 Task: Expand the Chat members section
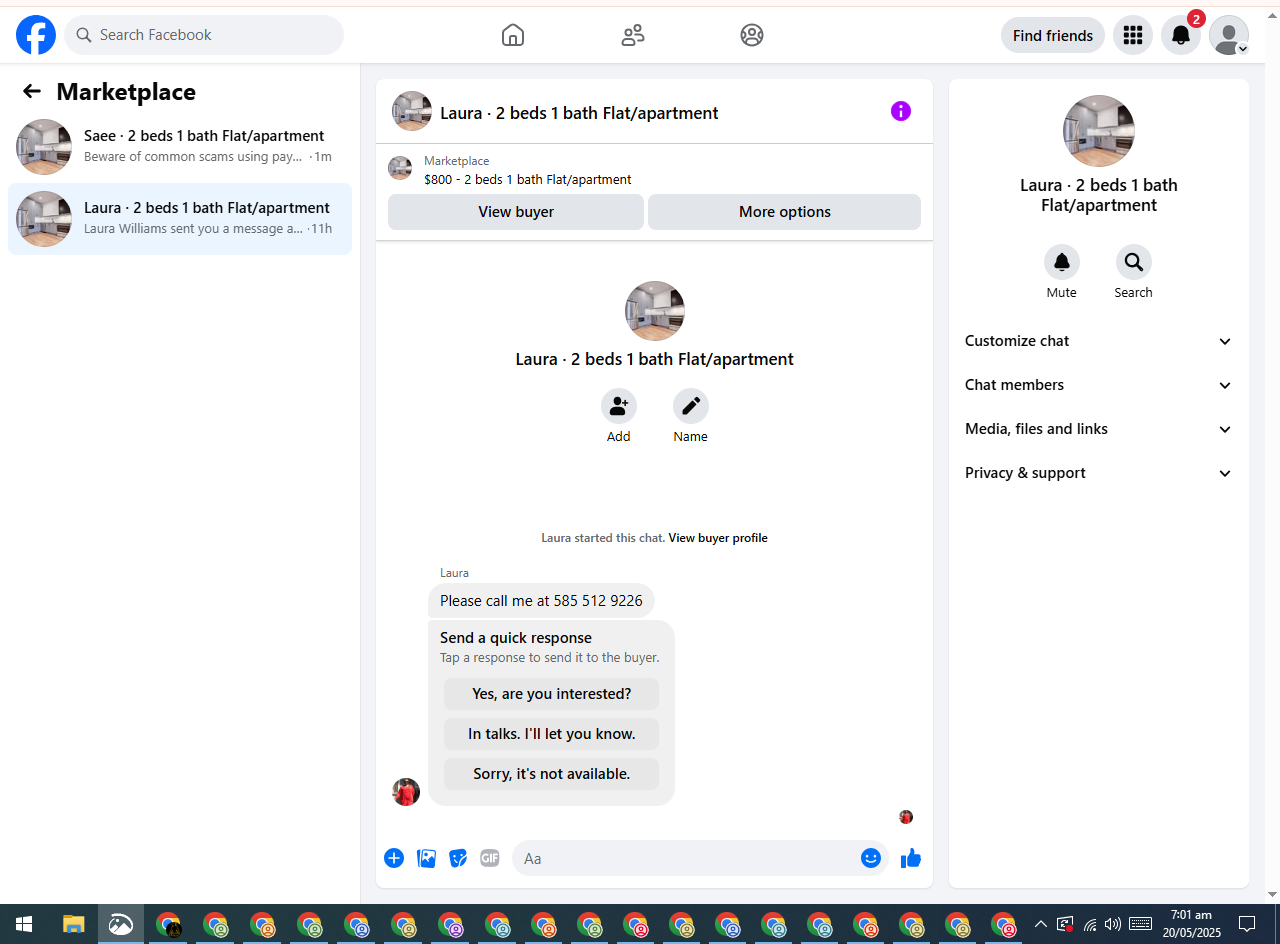click(1099, 385)
